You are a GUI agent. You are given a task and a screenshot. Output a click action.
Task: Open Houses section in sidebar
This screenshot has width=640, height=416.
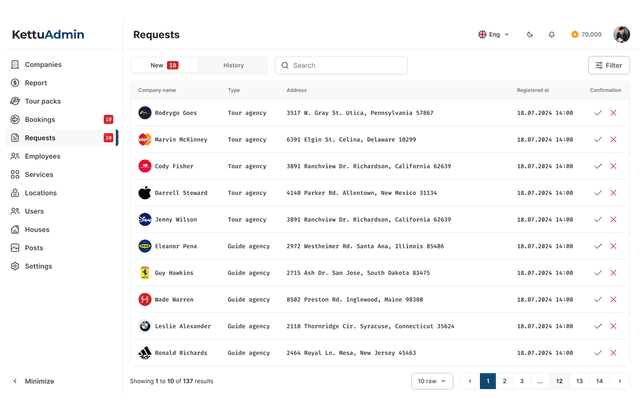coord(37,229)
